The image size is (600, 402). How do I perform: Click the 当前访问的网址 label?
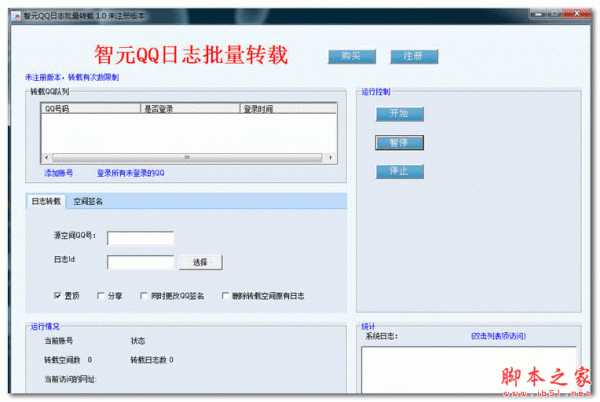pyautogui.click(x=70, y=379)
